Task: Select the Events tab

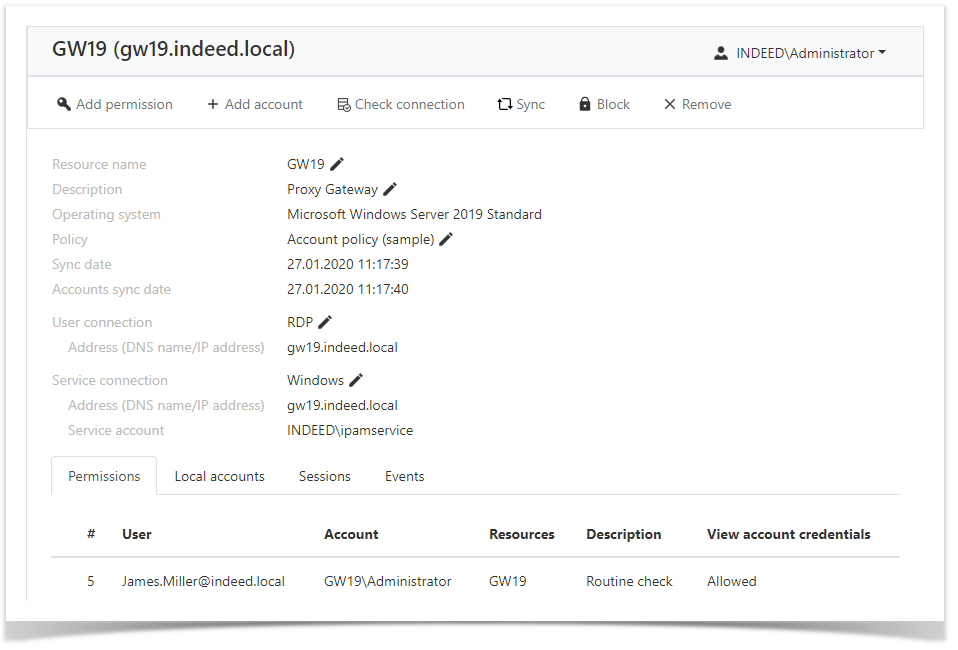Action: click(404, 476)
